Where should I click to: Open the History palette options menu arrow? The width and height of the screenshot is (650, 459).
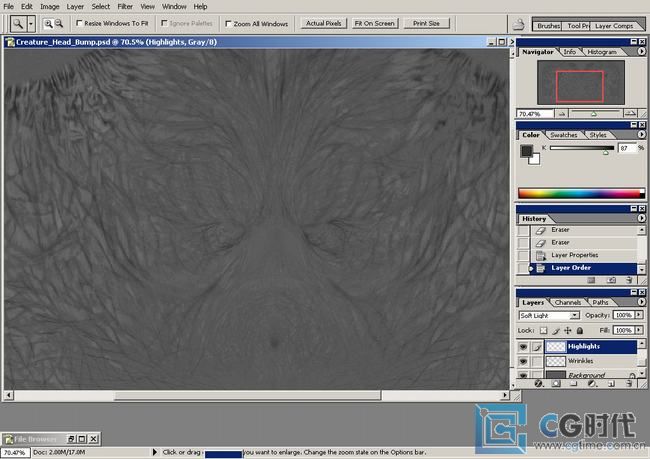pyautogui.click(x=641, y=218)
